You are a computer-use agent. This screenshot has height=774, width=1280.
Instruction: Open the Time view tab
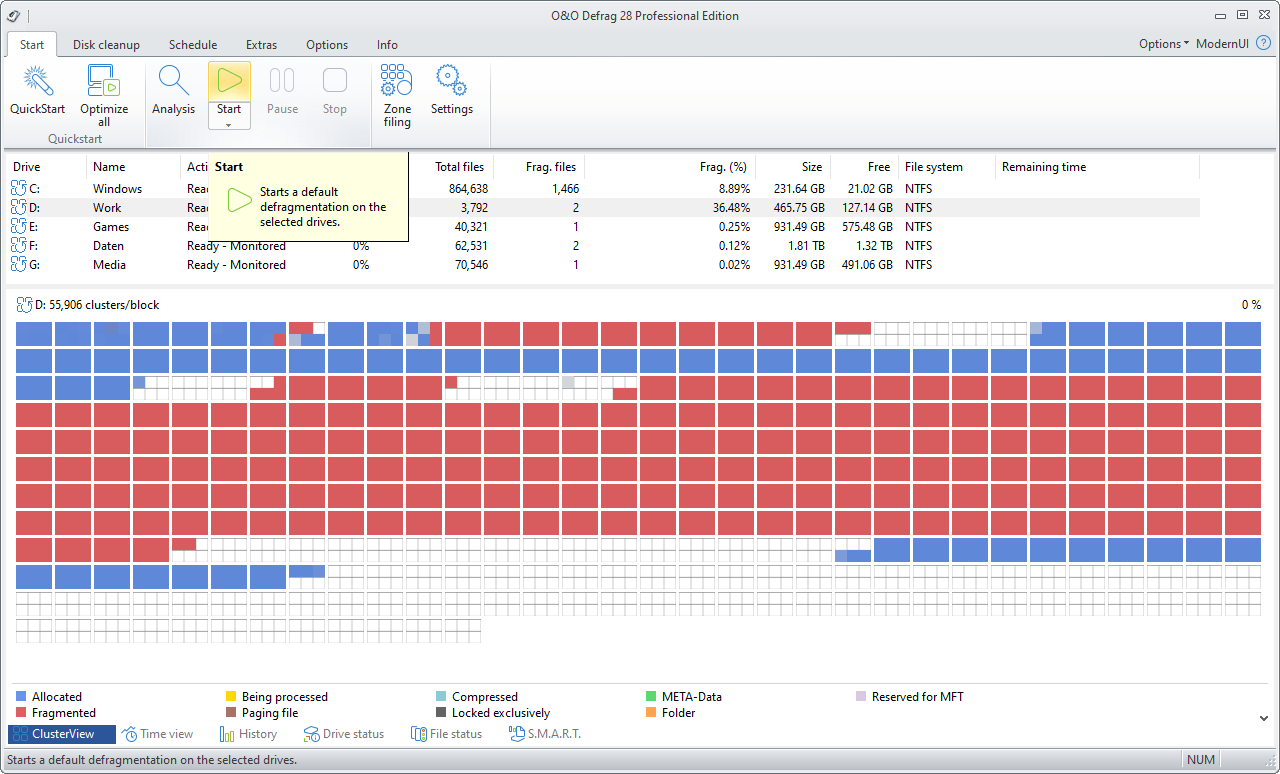point(158,734)
